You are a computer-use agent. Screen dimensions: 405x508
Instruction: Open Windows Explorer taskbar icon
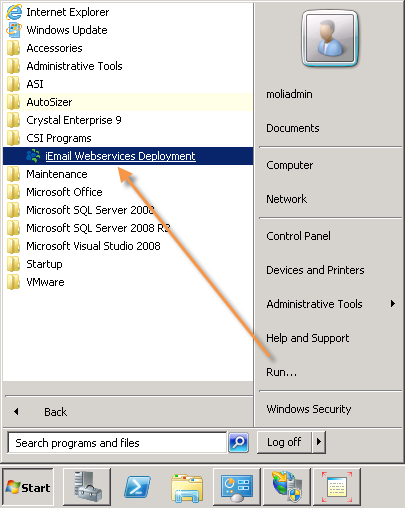[187, 488]
